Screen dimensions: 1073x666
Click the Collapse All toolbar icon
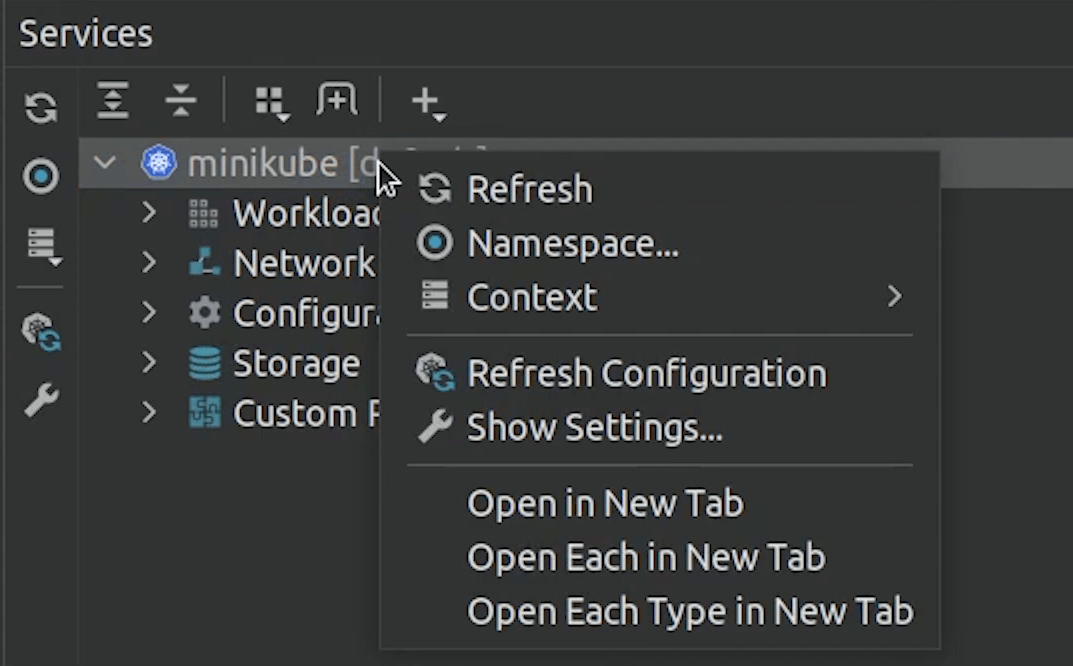180,101
